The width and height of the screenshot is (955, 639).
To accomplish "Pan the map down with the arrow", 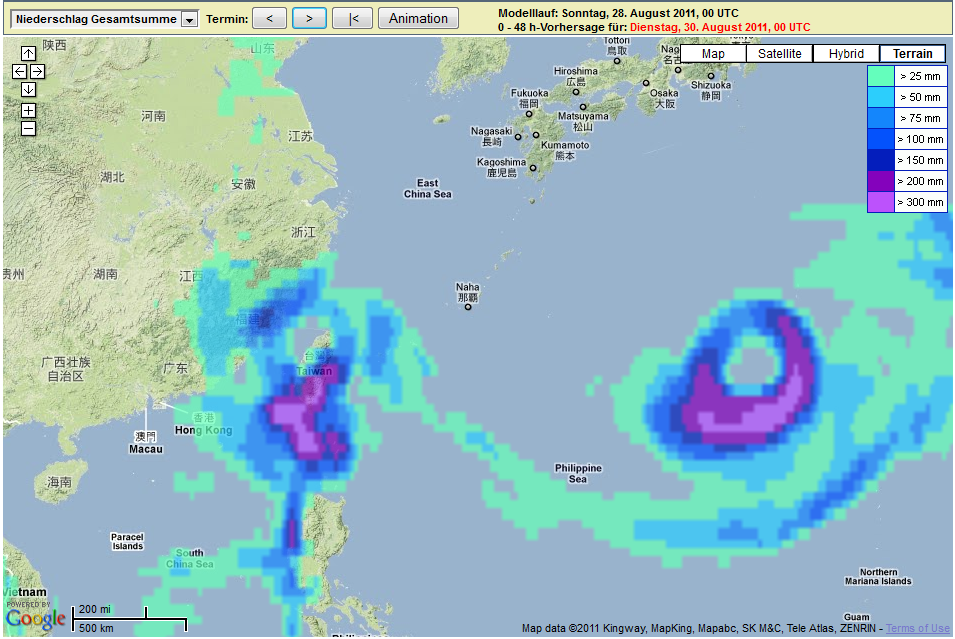I will tap(28, 89).
